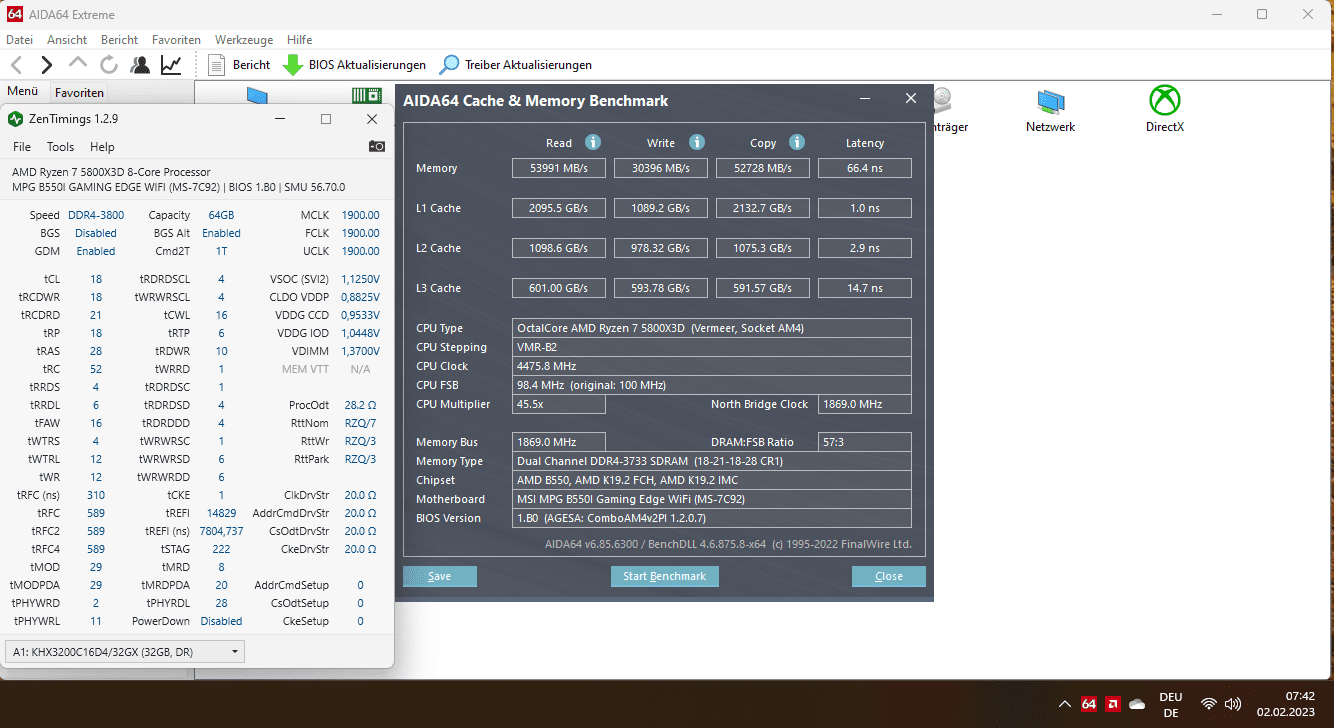Click the ProcOdt value 28.2 Ω
The height and width of the screenshot is (728, 1334).
tap(360, 405)
